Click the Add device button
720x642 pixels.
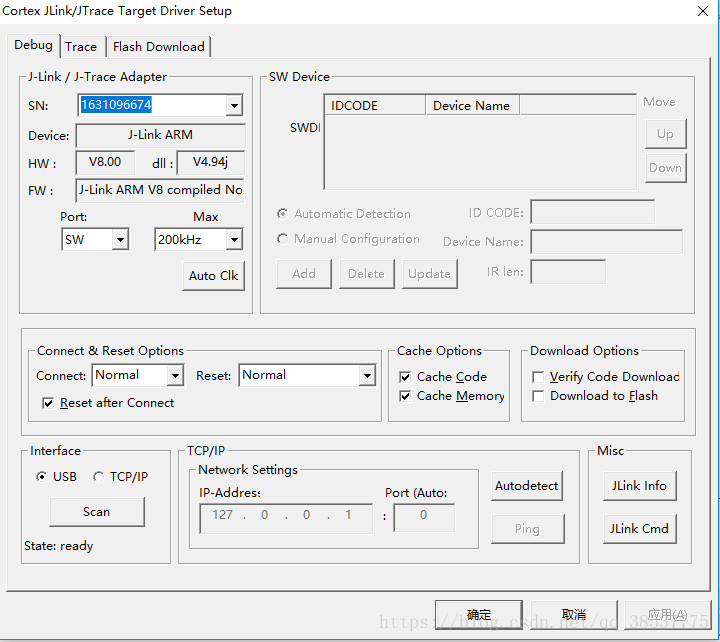(304, 274)
